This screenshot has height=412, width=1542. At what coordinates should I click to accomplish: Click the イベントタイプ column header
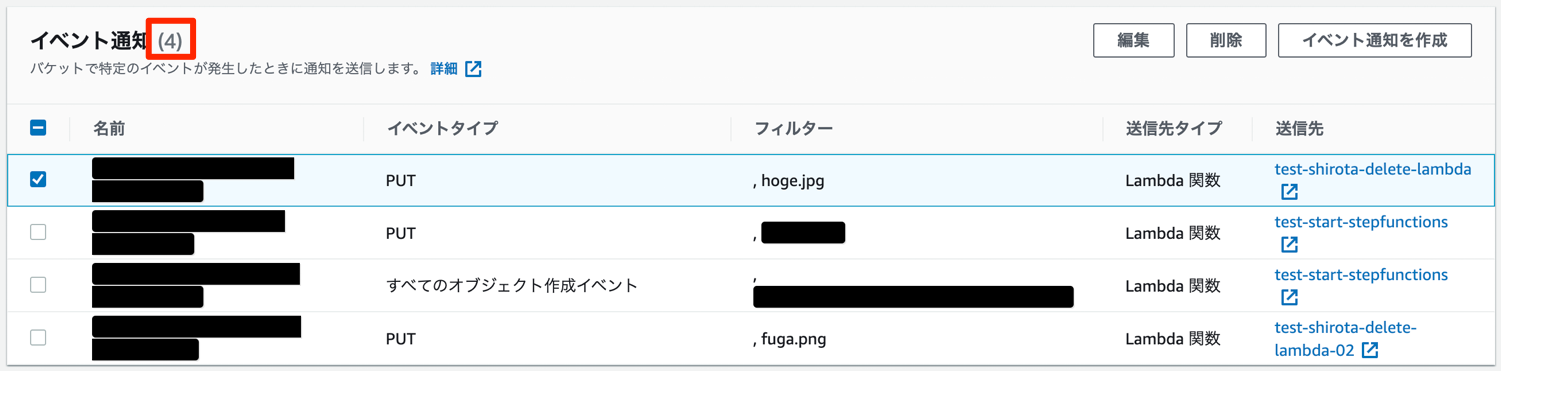tap(441, 128)
